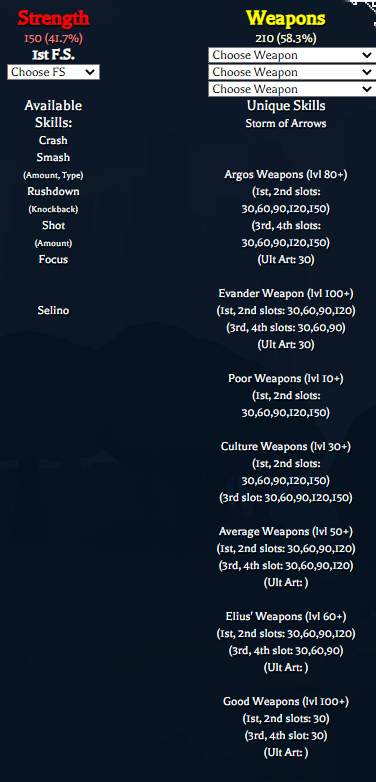
Task: Select the Rushdown skill
Action: 53,192
